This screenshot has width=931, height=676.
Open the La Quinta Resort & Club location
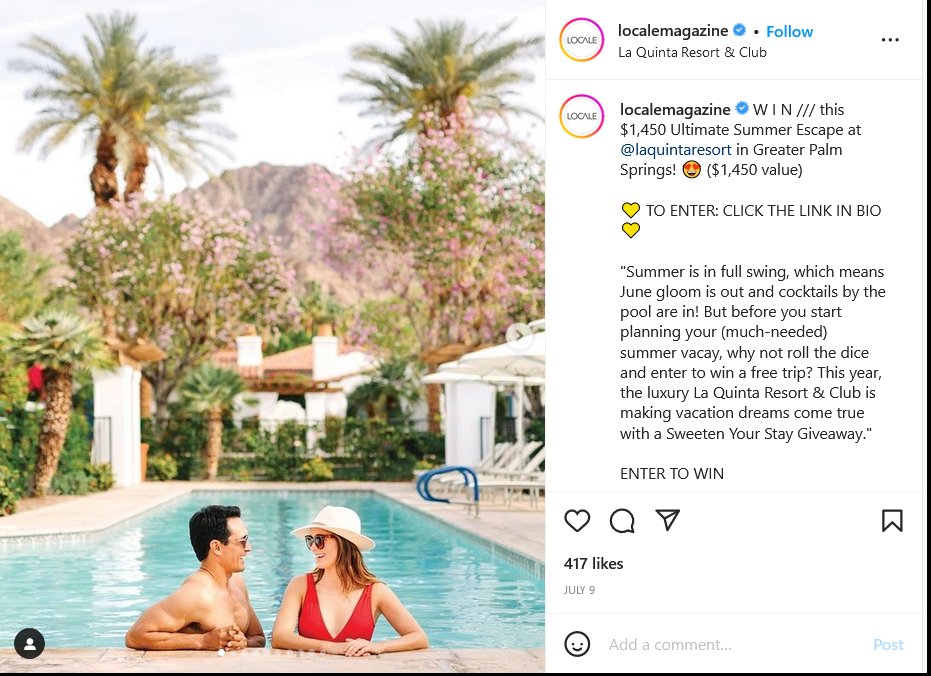click(692, 52)
